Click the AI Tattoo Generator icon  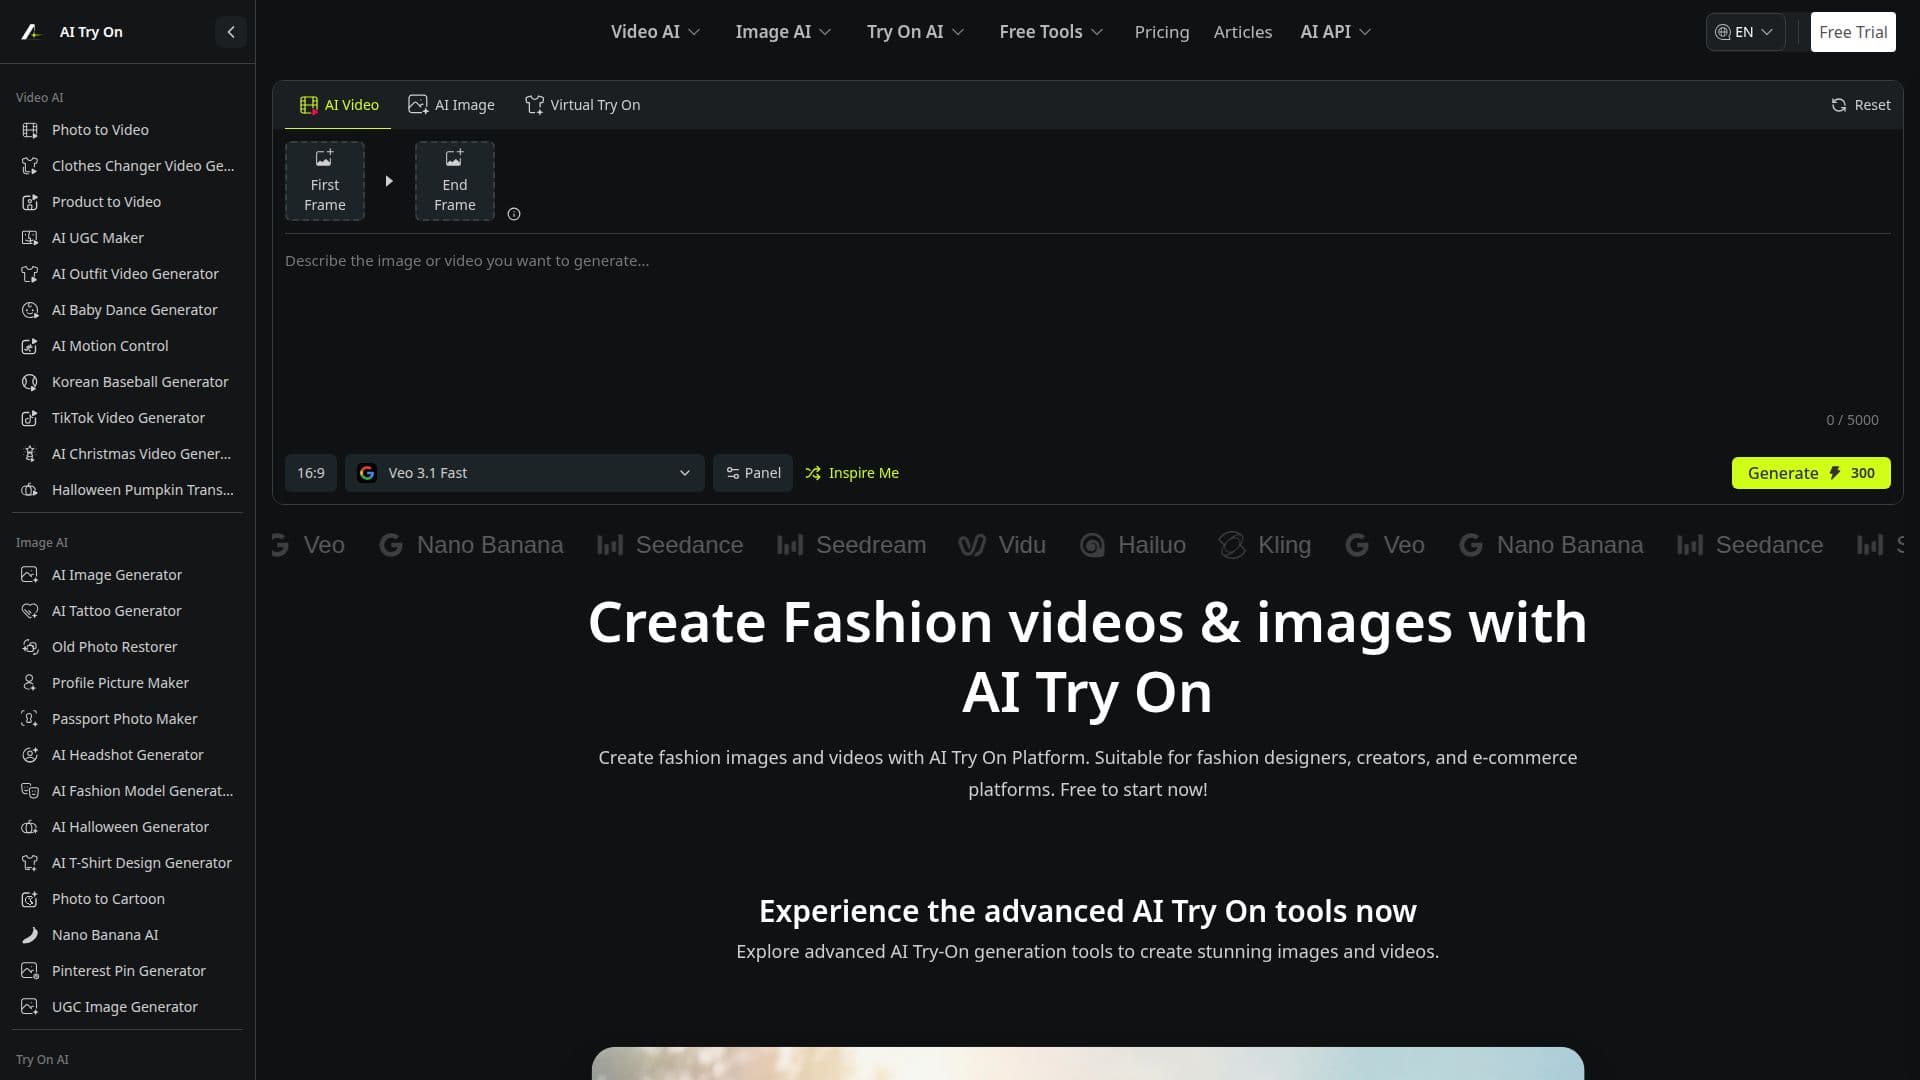[30, 611]
